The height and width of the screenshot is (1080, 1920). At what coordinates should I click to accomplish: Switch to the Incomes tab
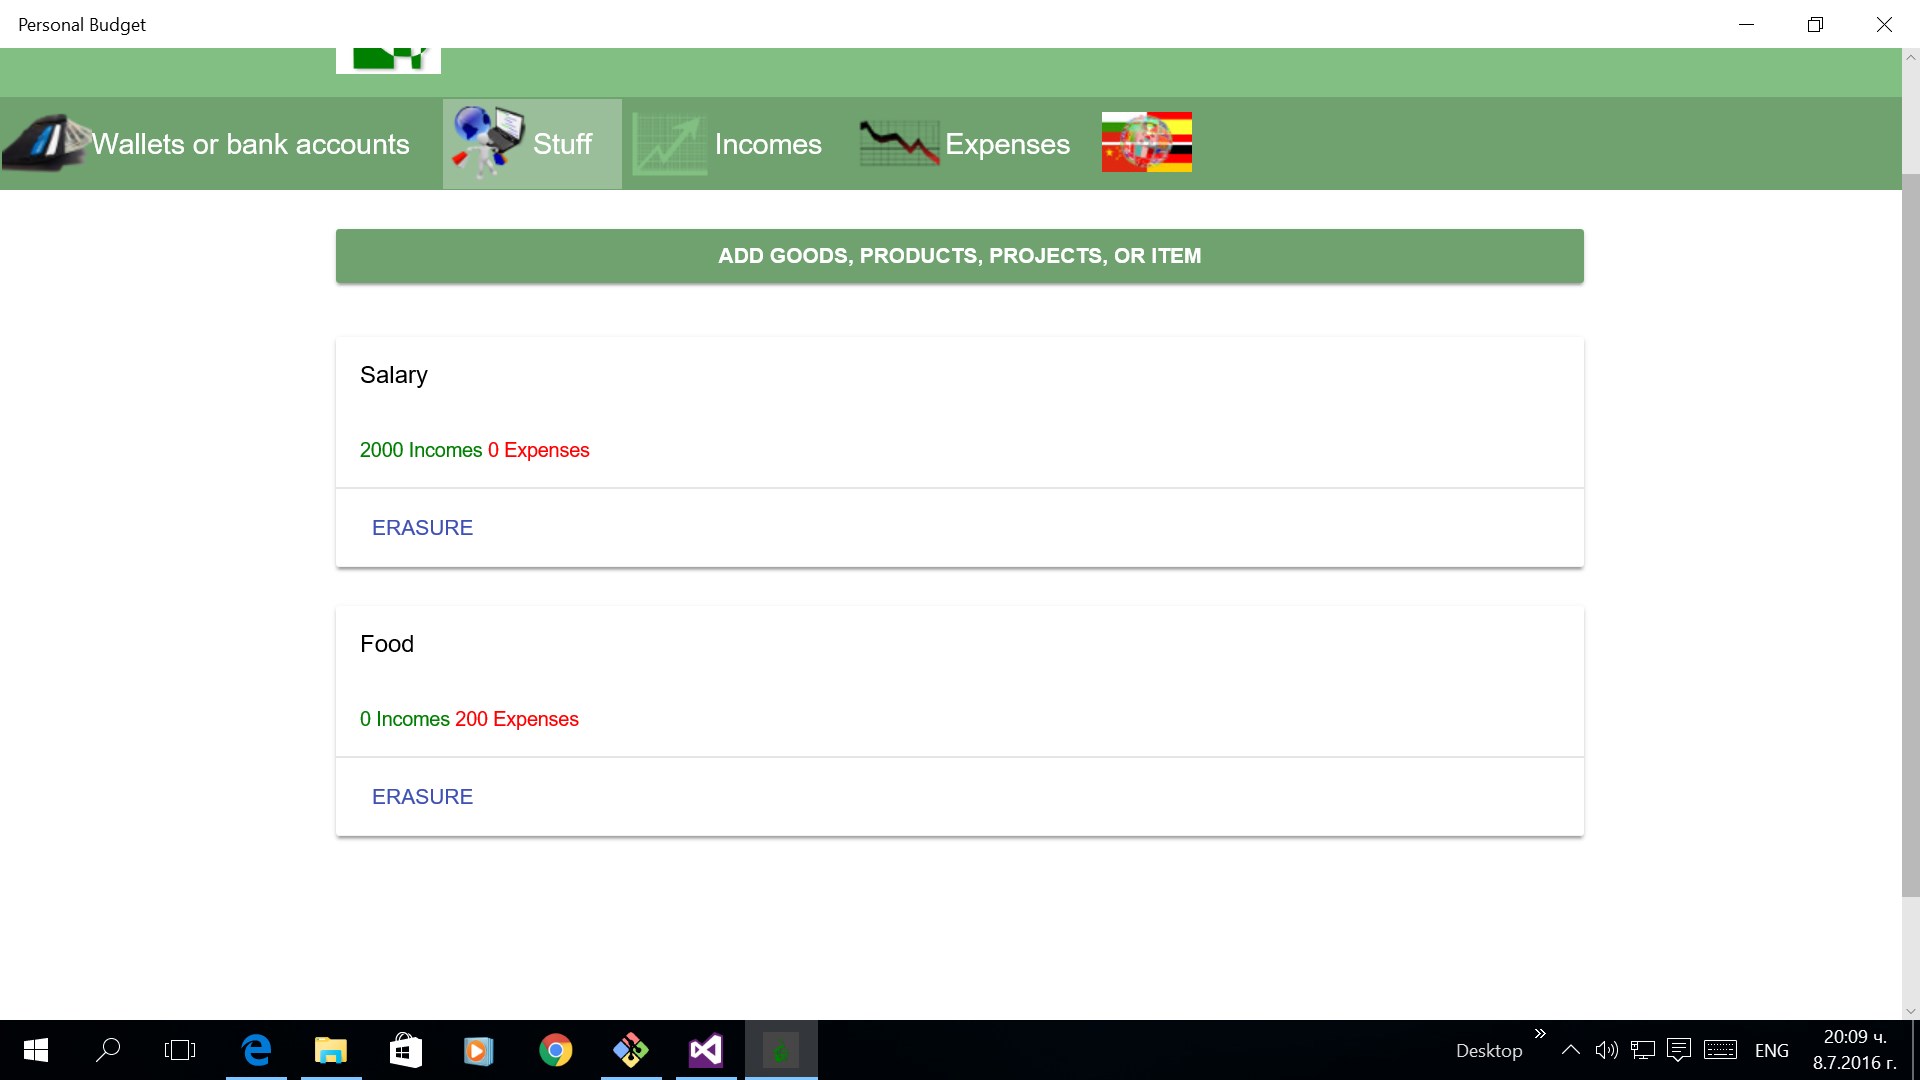pos(767,144)
